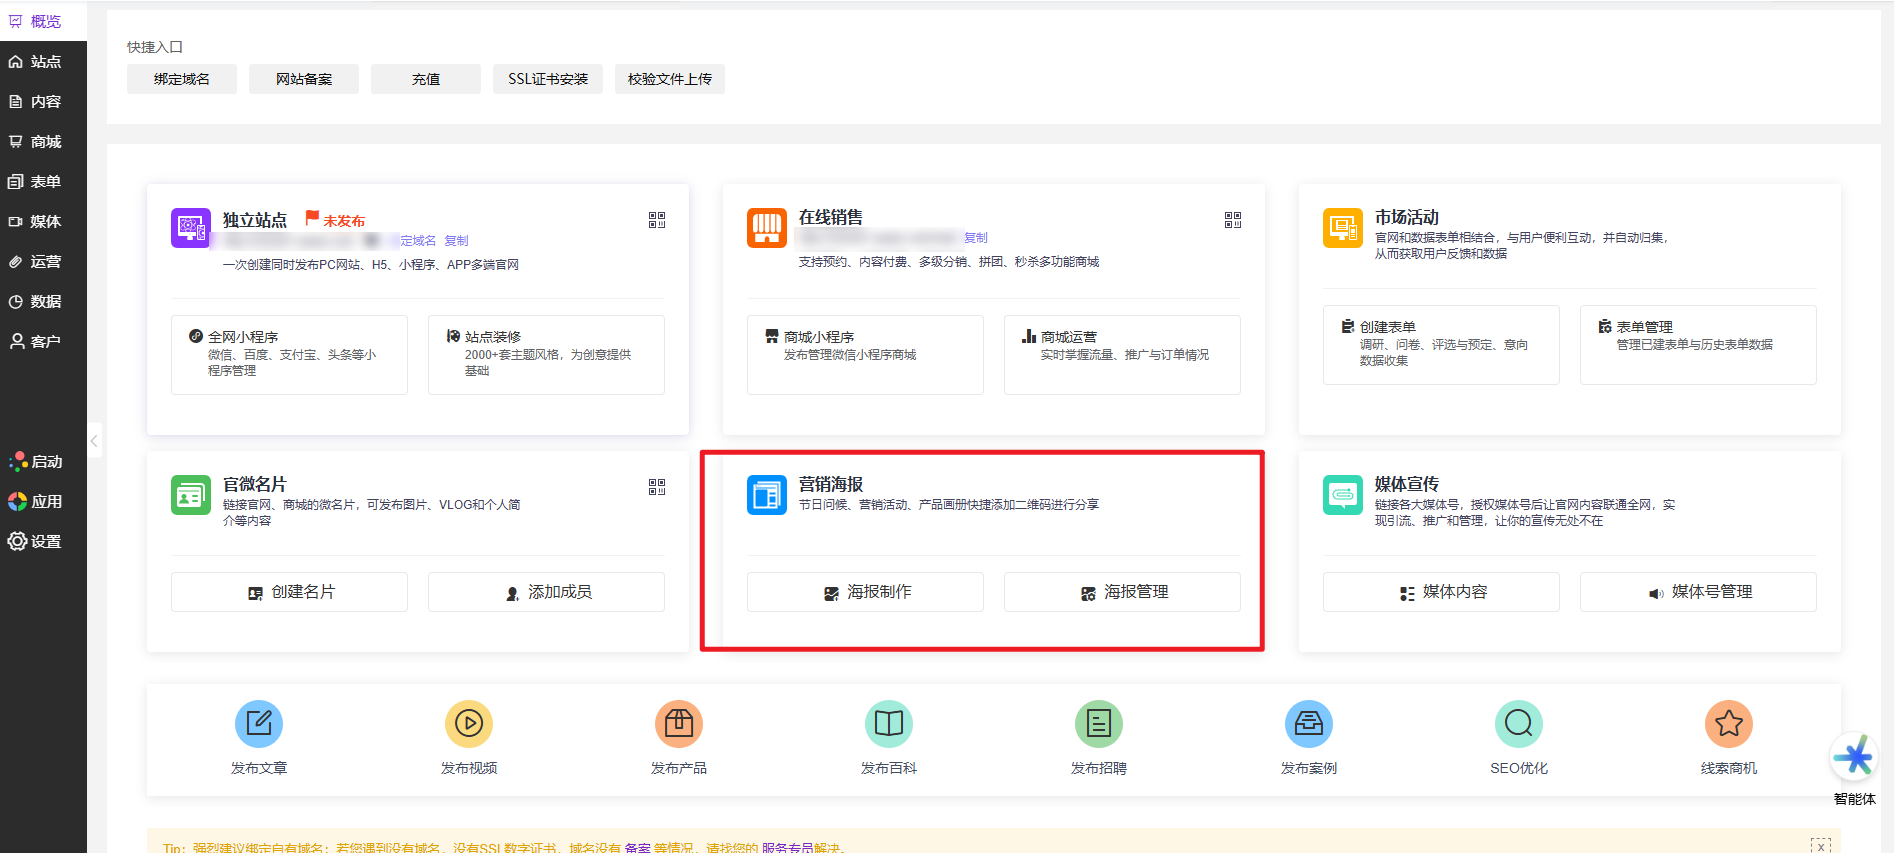This screenshot has height=853, width=1894.
Task: Open the 发布案例 publish case icon
Action: point(1309,723)
